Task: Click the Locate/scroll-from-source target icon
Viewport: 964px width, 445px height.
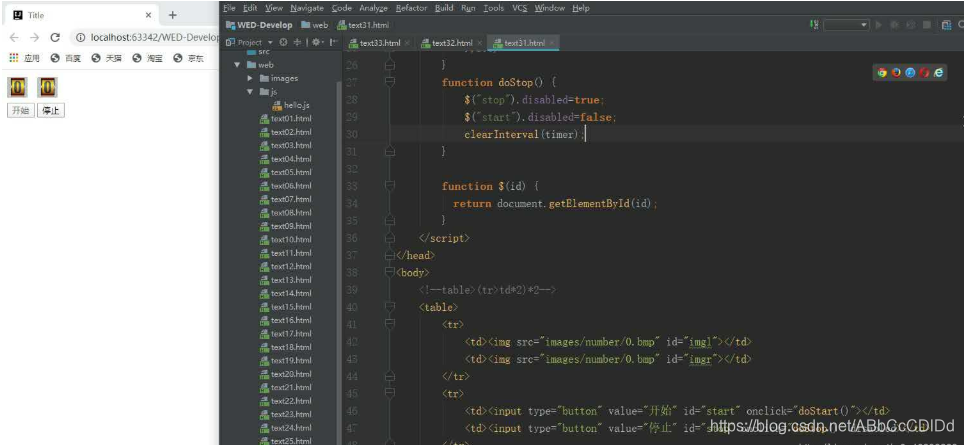Action: point(283,42)
